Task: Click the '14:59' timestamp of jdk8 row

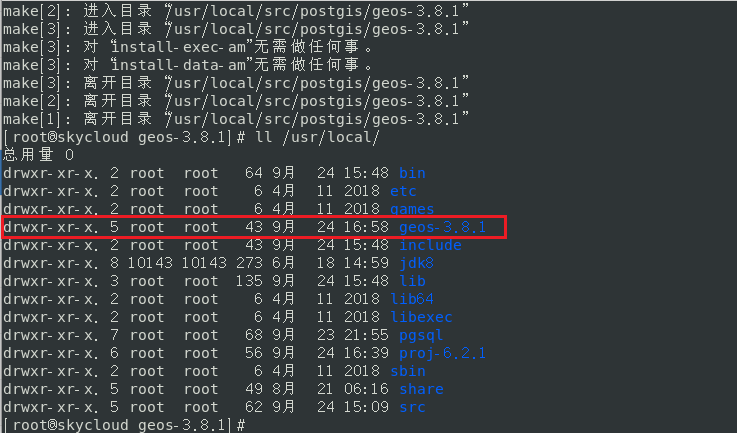Action: 366,263
